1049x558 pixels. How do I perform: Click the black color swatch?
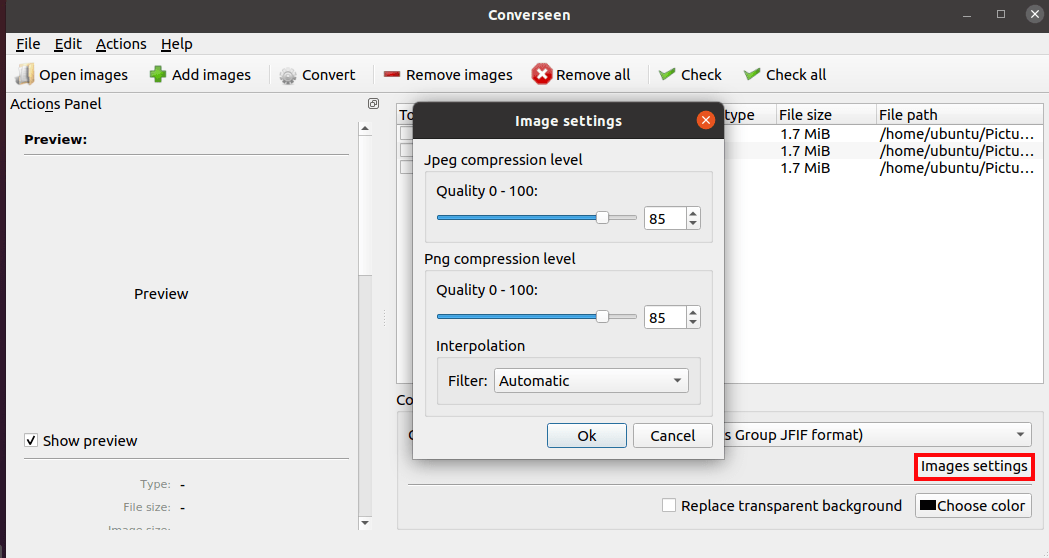(x=927, y=505)
